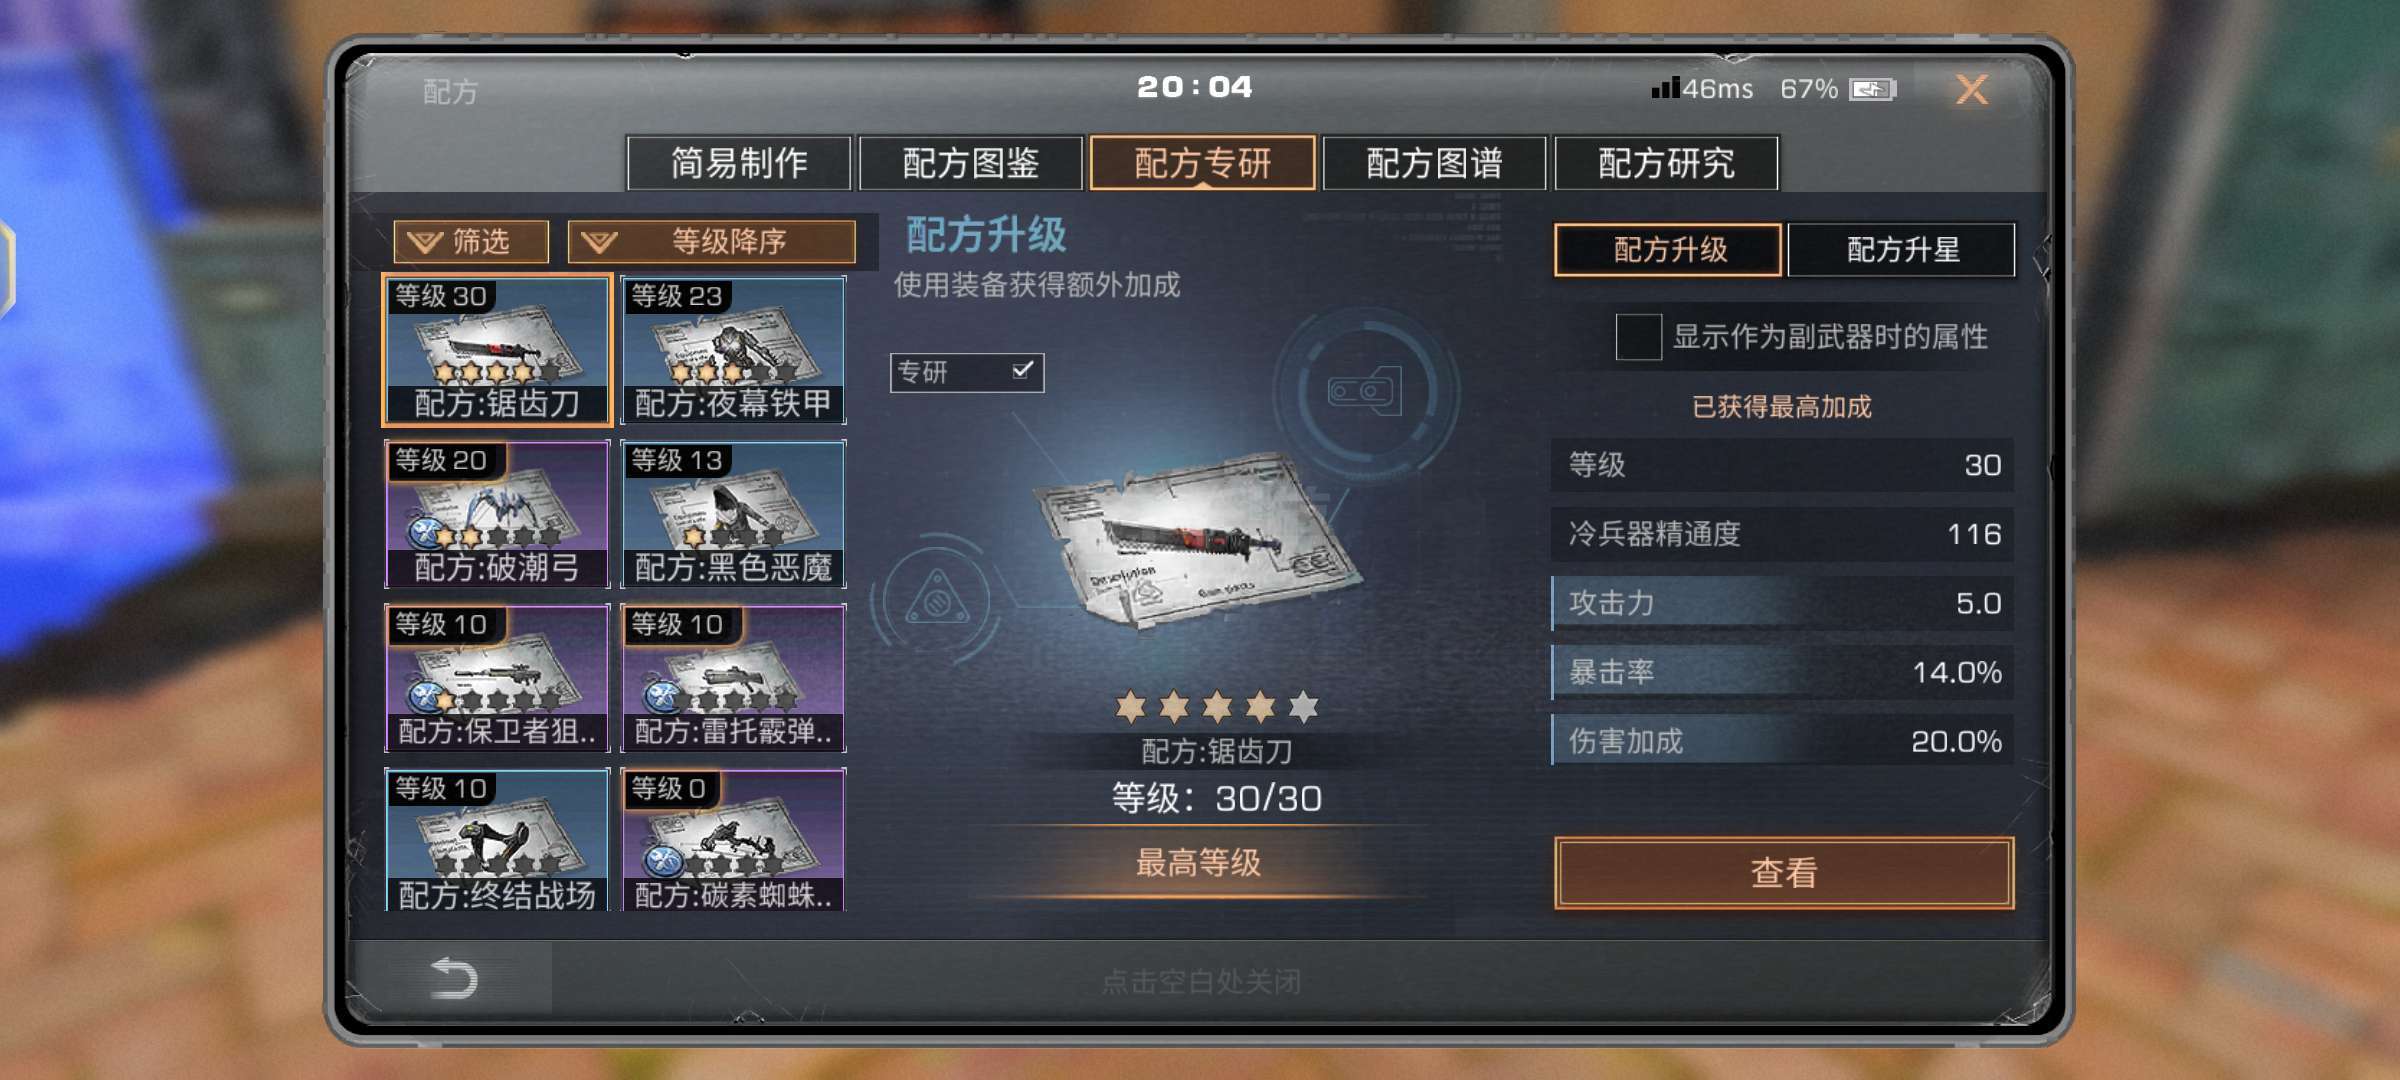Click the circular slot icon above the recipe

click(1364, 392)
